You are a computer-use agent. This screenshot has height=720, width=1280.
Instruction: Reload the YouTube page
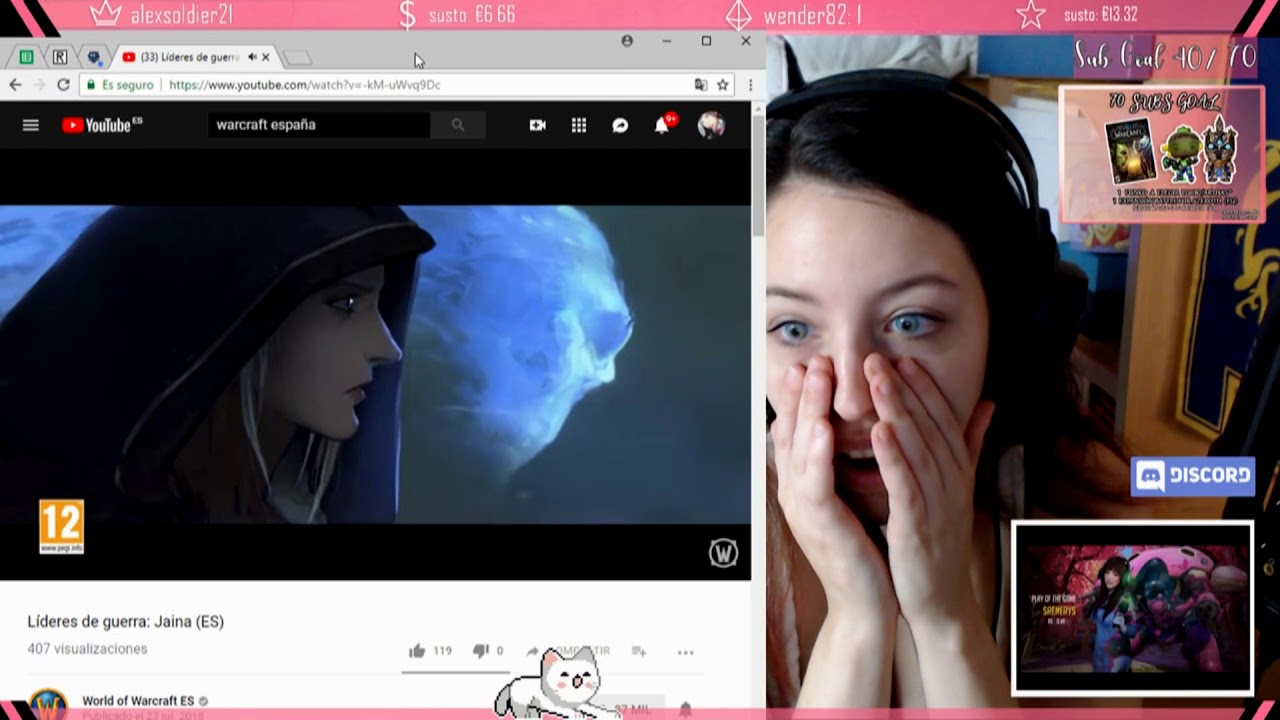pyautogui.click(x=63, y=85)
